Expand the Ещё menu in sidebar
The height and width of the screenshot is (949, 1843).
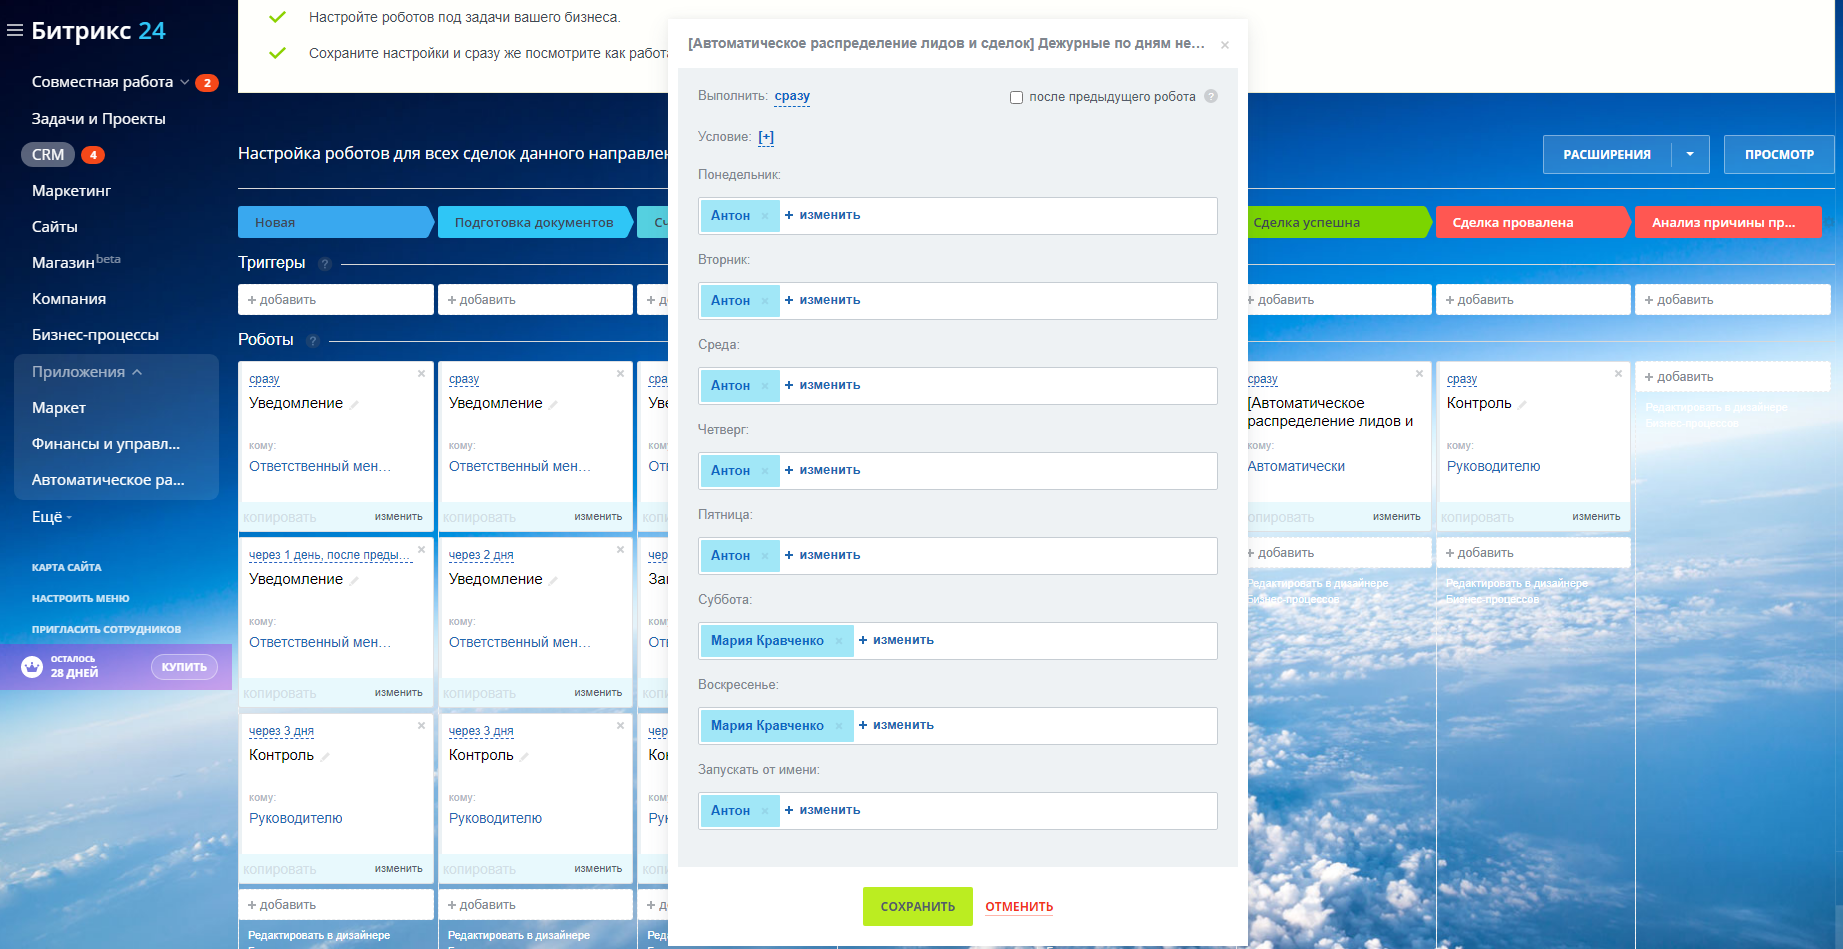point(52,517)
